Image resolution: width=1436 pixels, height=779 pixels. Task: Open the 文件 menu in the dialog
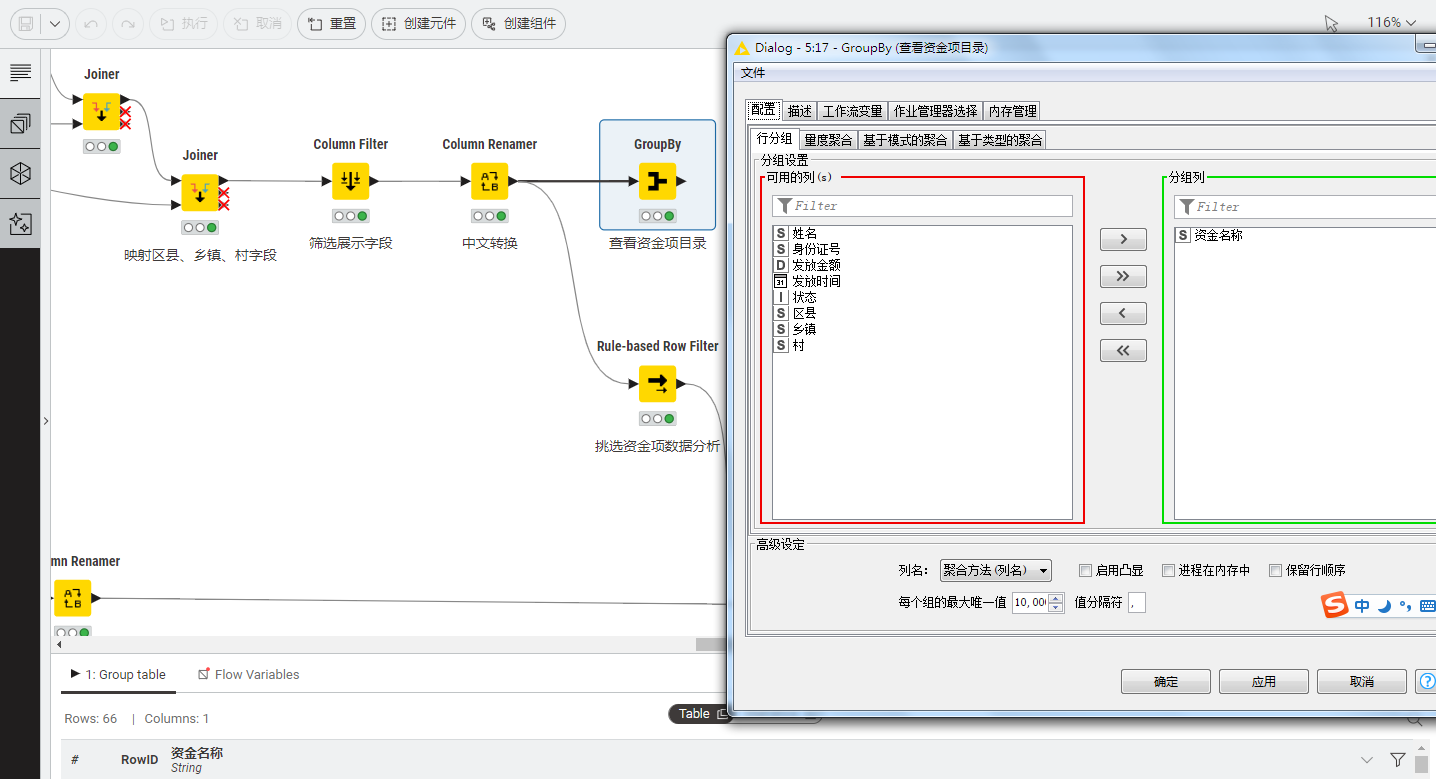pos(753,72)
